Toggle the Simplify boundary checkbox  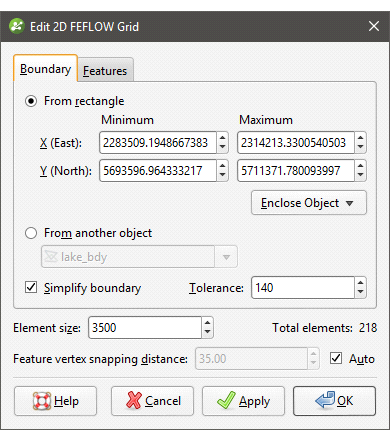point(31,287)
